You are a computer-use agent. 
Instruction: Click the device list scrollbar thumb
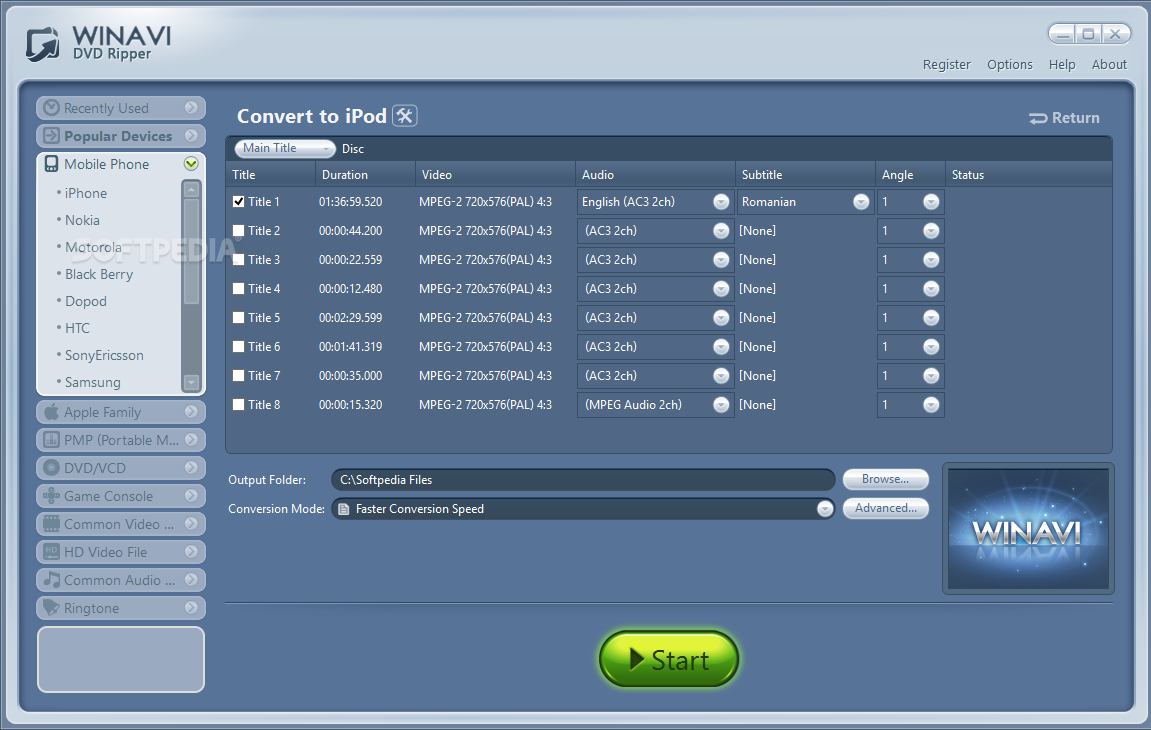click(191, 252)
